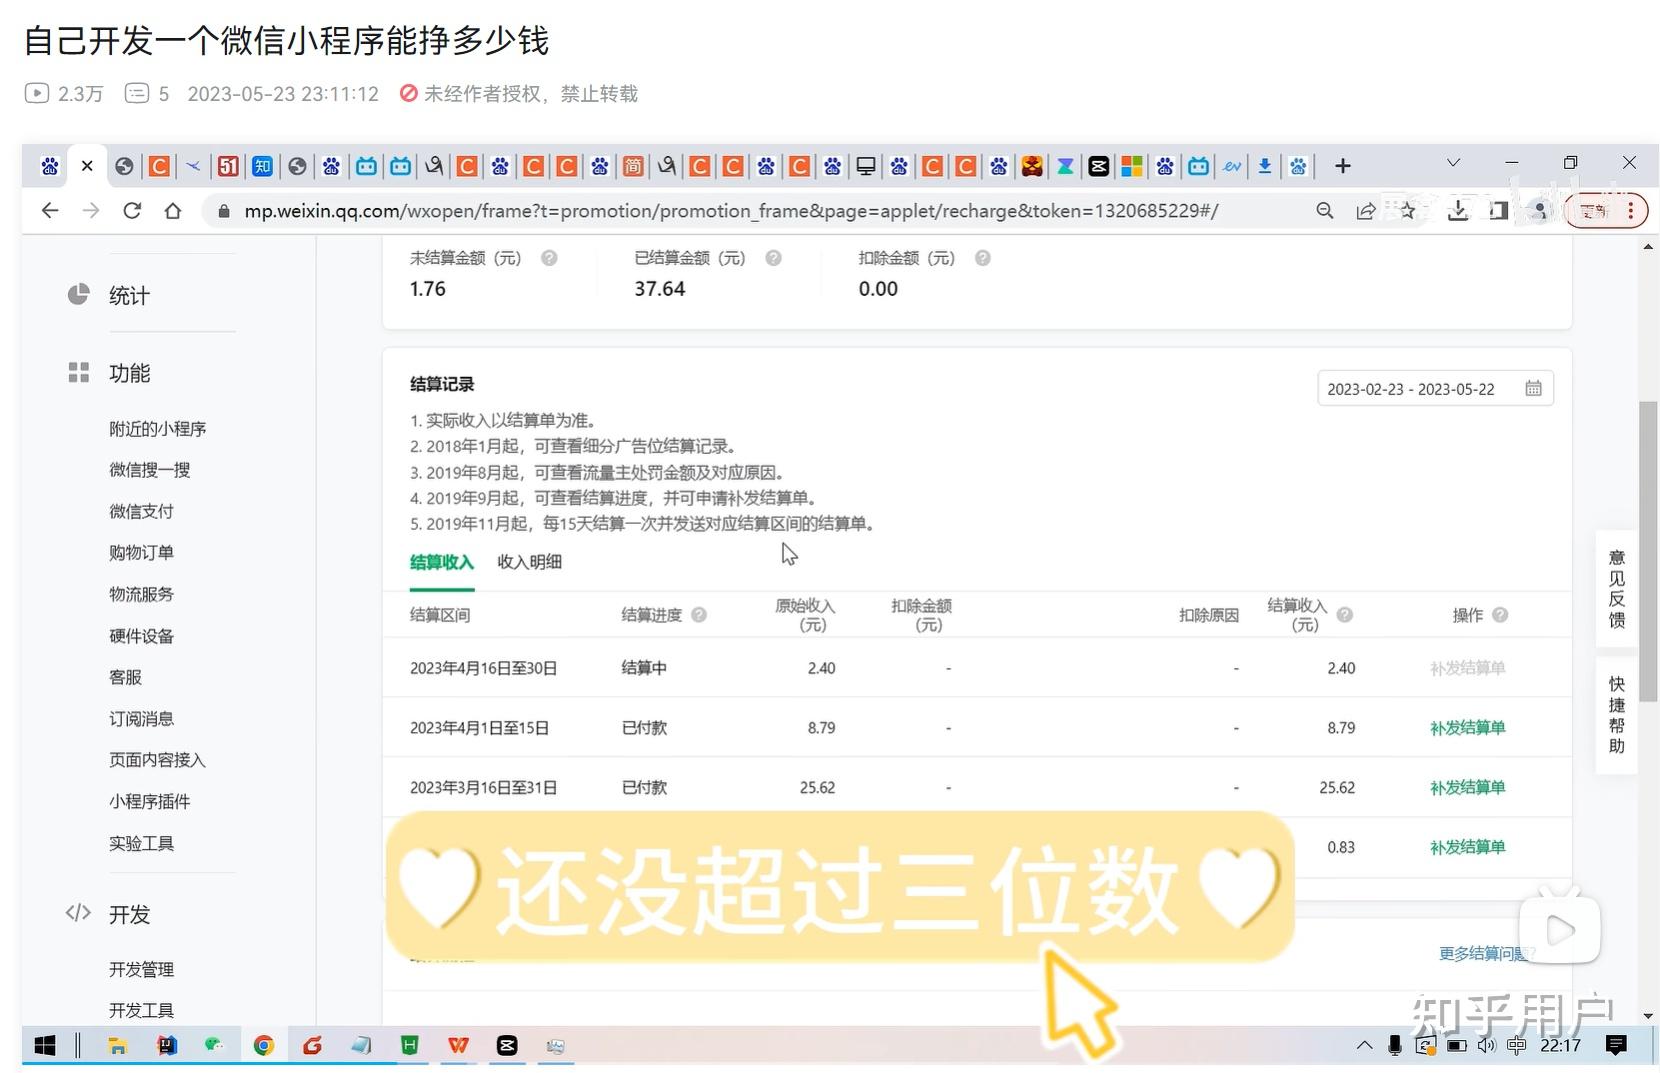
Task: Show help tooltip for 操作 column
Action: [x=1500, y=615]
